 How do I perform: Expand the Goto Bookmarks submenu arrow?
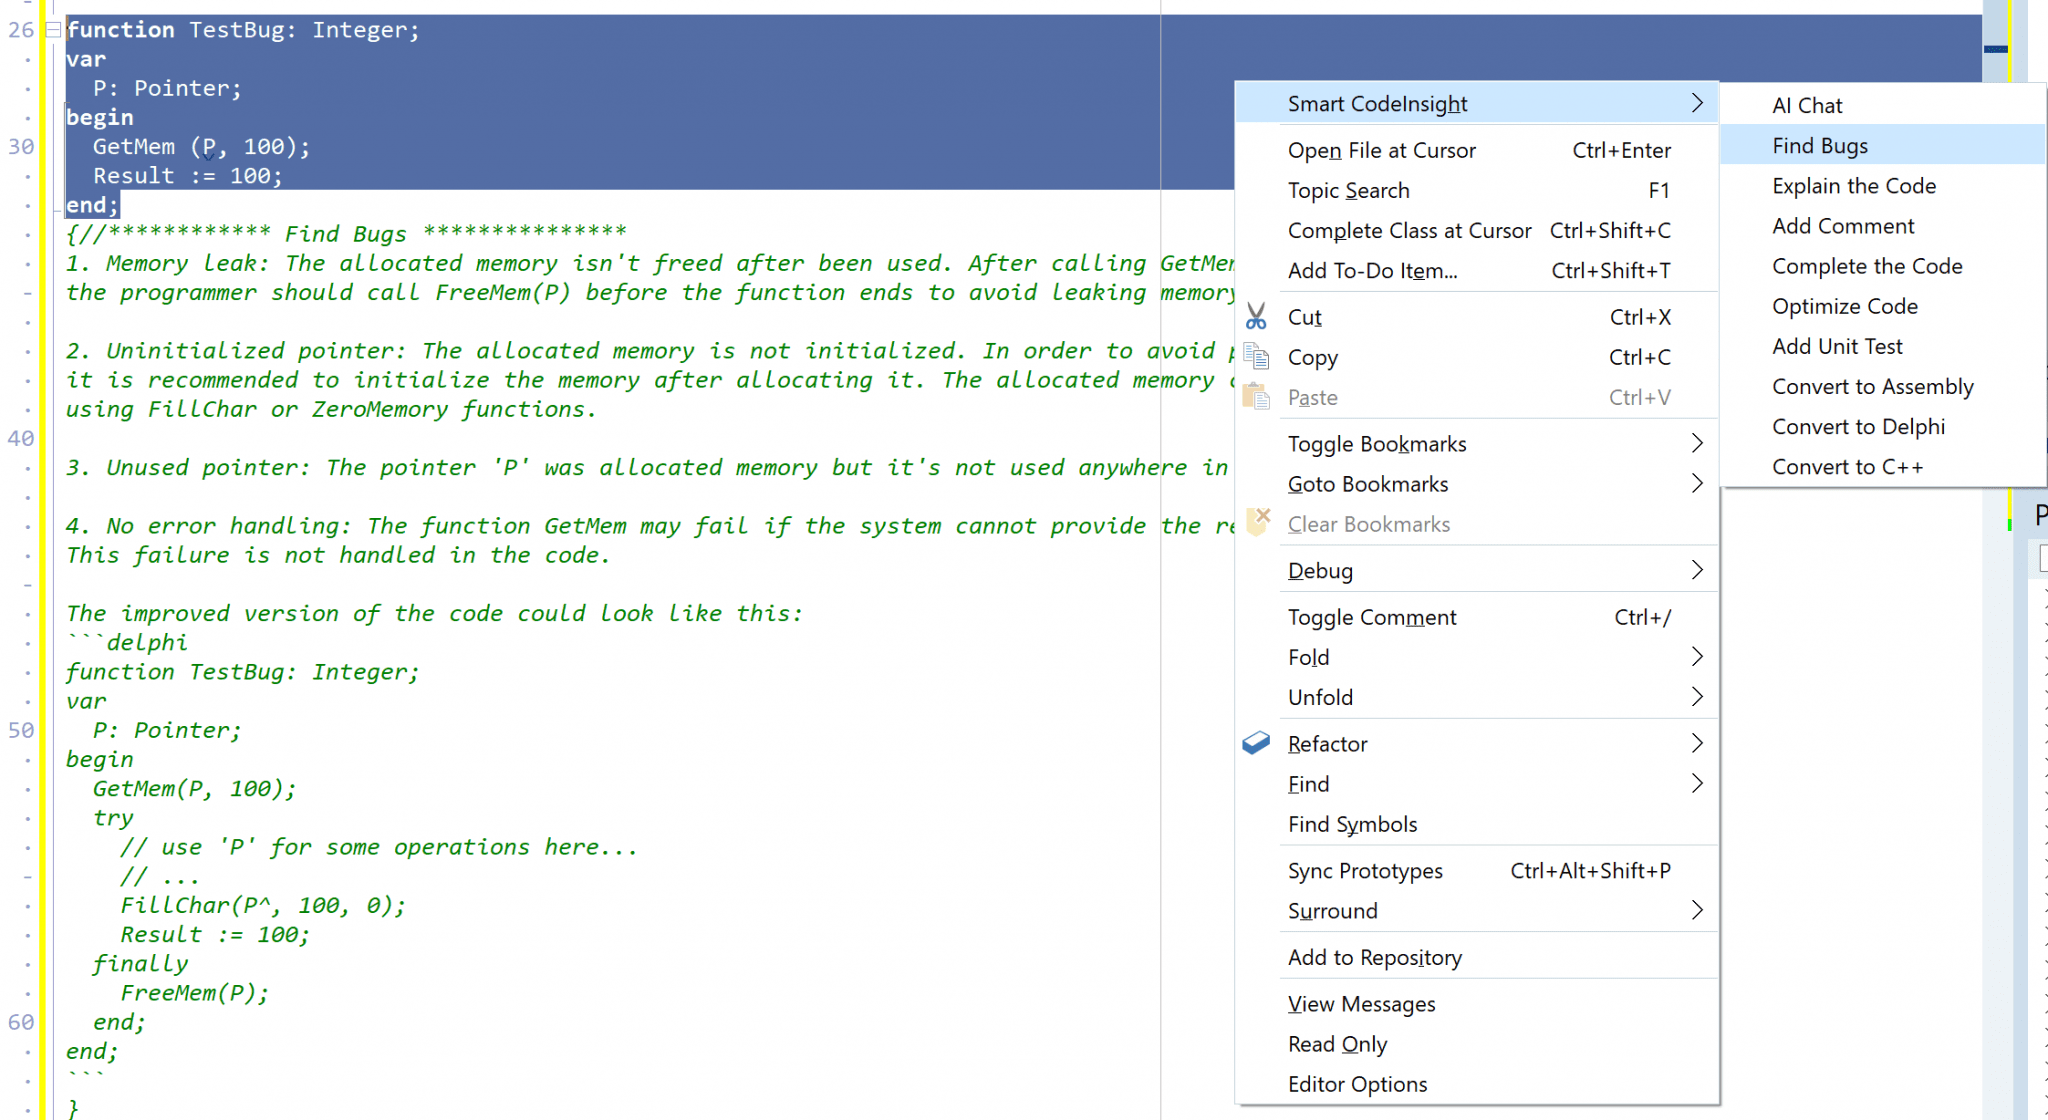pyautogui.click(x=1697, y=483)
